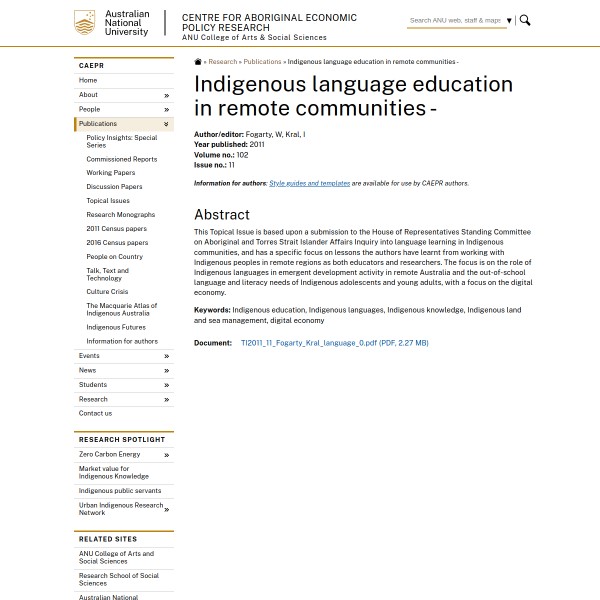Go to the sidebar Home link
Image resolution: width=600 pixels, height=600 pixels.
88,80
